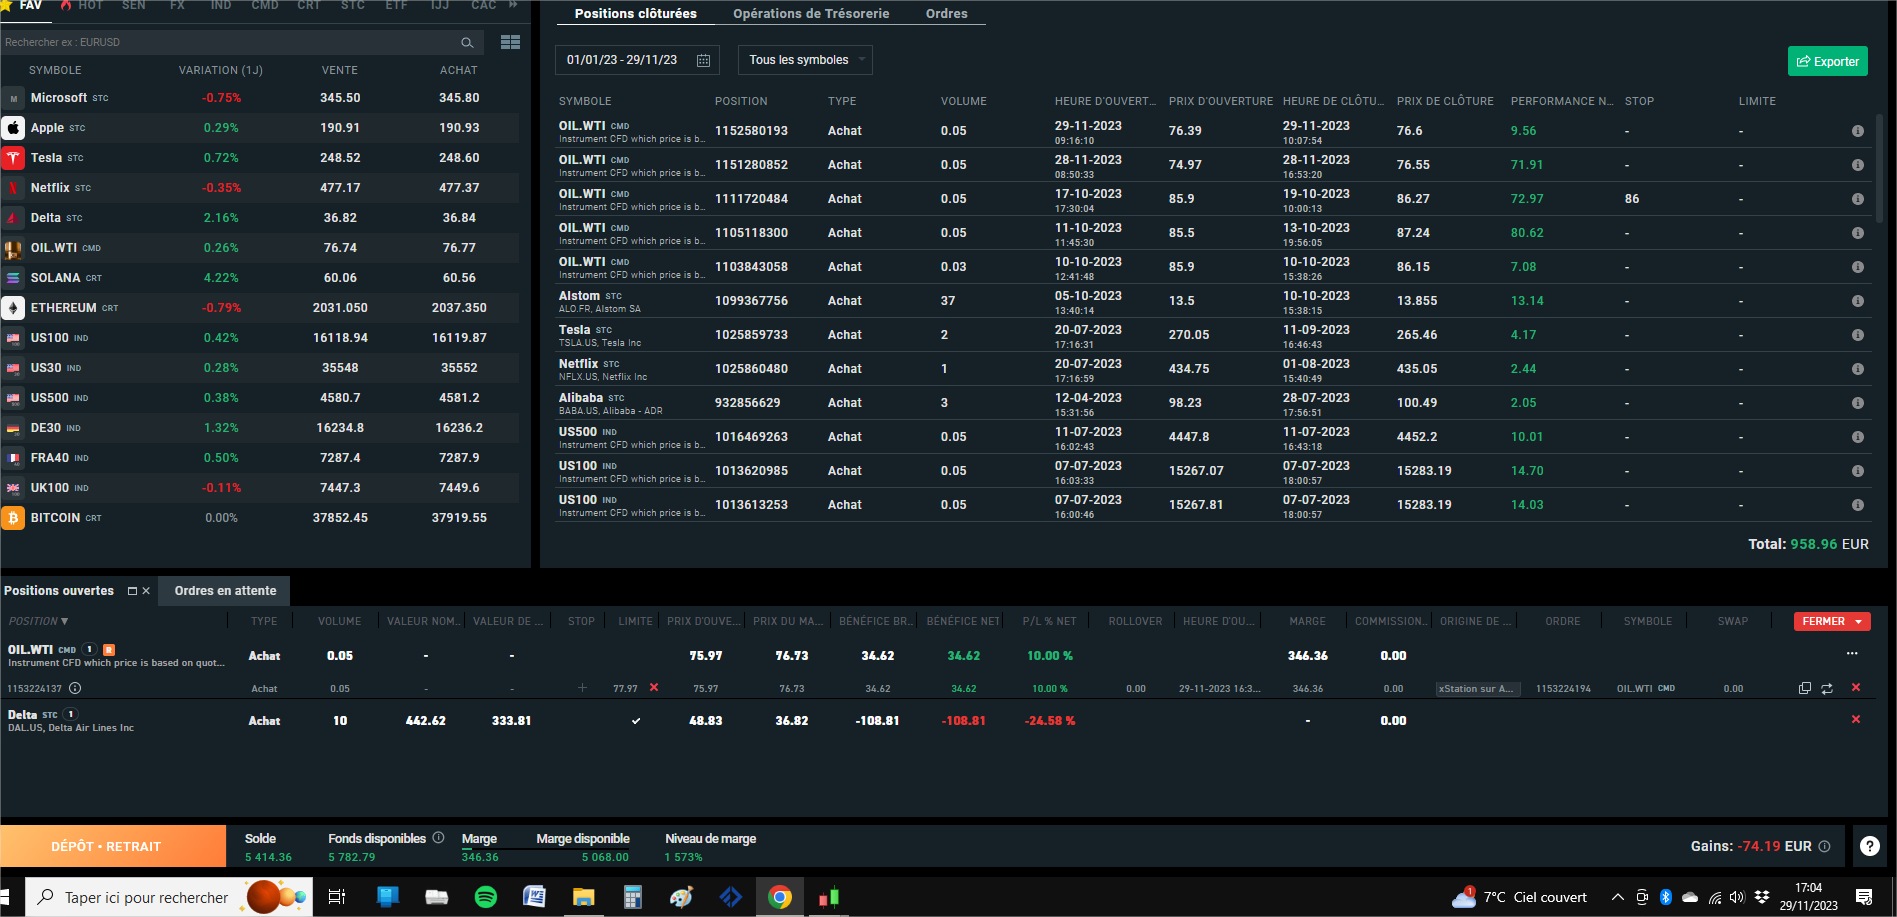Select the Apple logo in watchlist
The image size is (1897, 917).
click(x=13, y=128)
